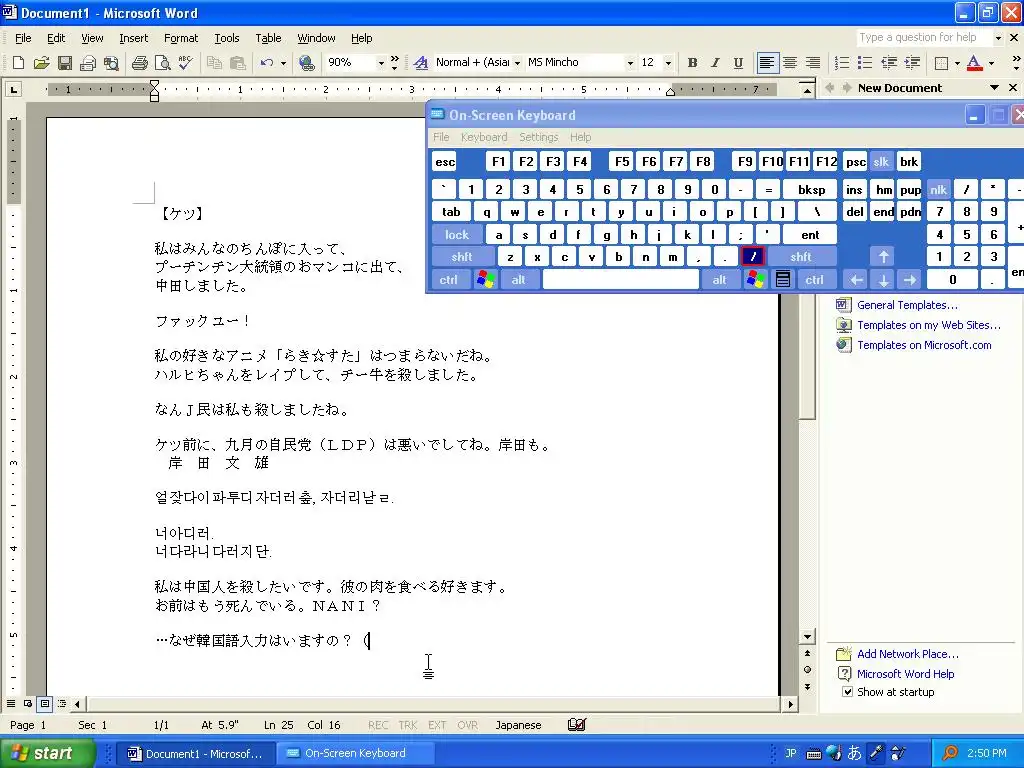Screen dimensions: 1024x768
Task: Click the esc key on On-Screen Keyboard
Action: (x=445, y=162)
